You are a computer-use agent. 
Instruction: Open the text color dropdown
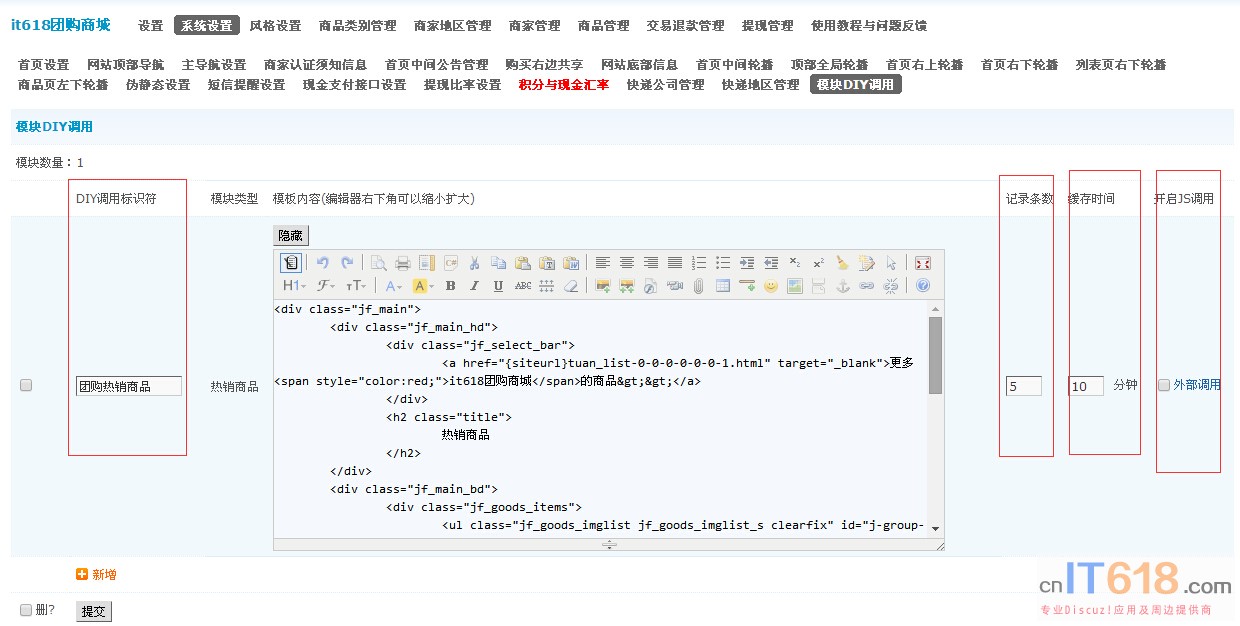[x=394, y=286]
